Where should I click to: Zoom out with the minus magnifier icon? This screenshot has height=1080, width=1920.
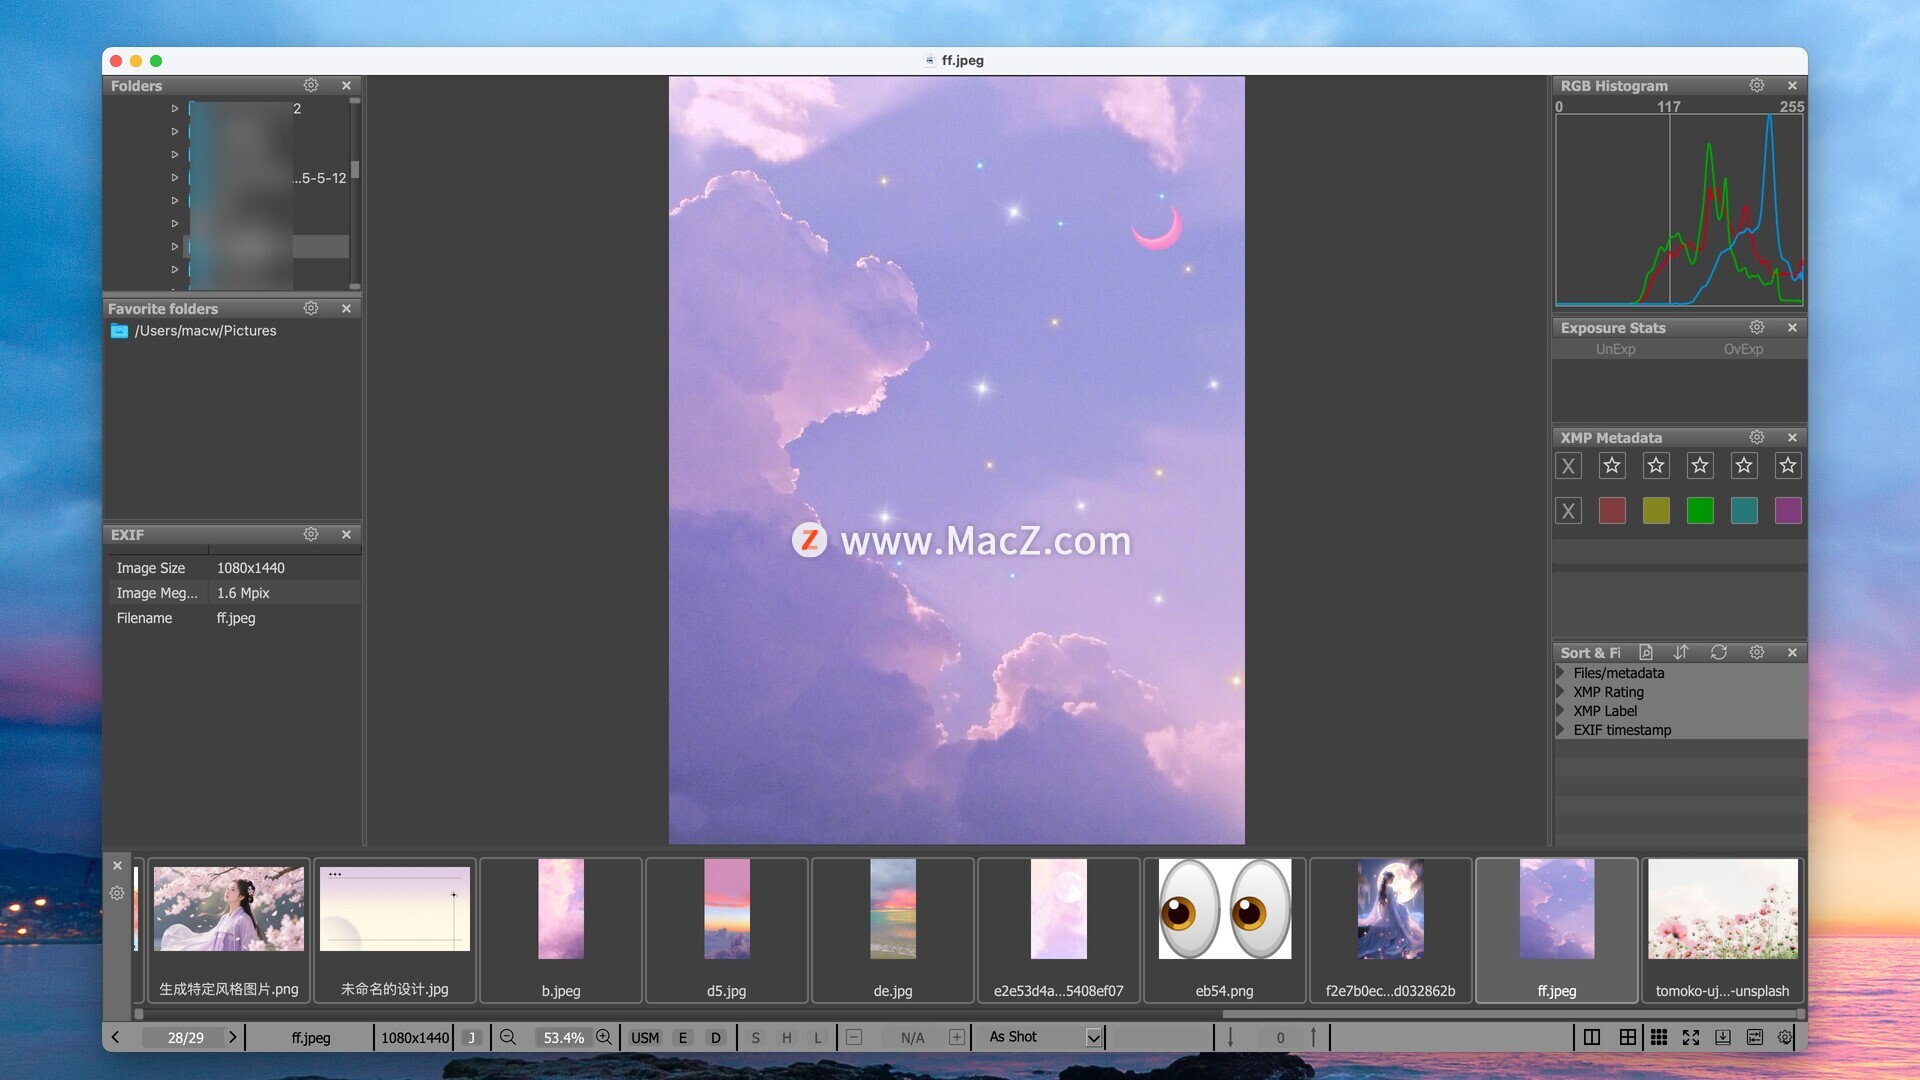pyautogui.click(x=508, y=1037)
